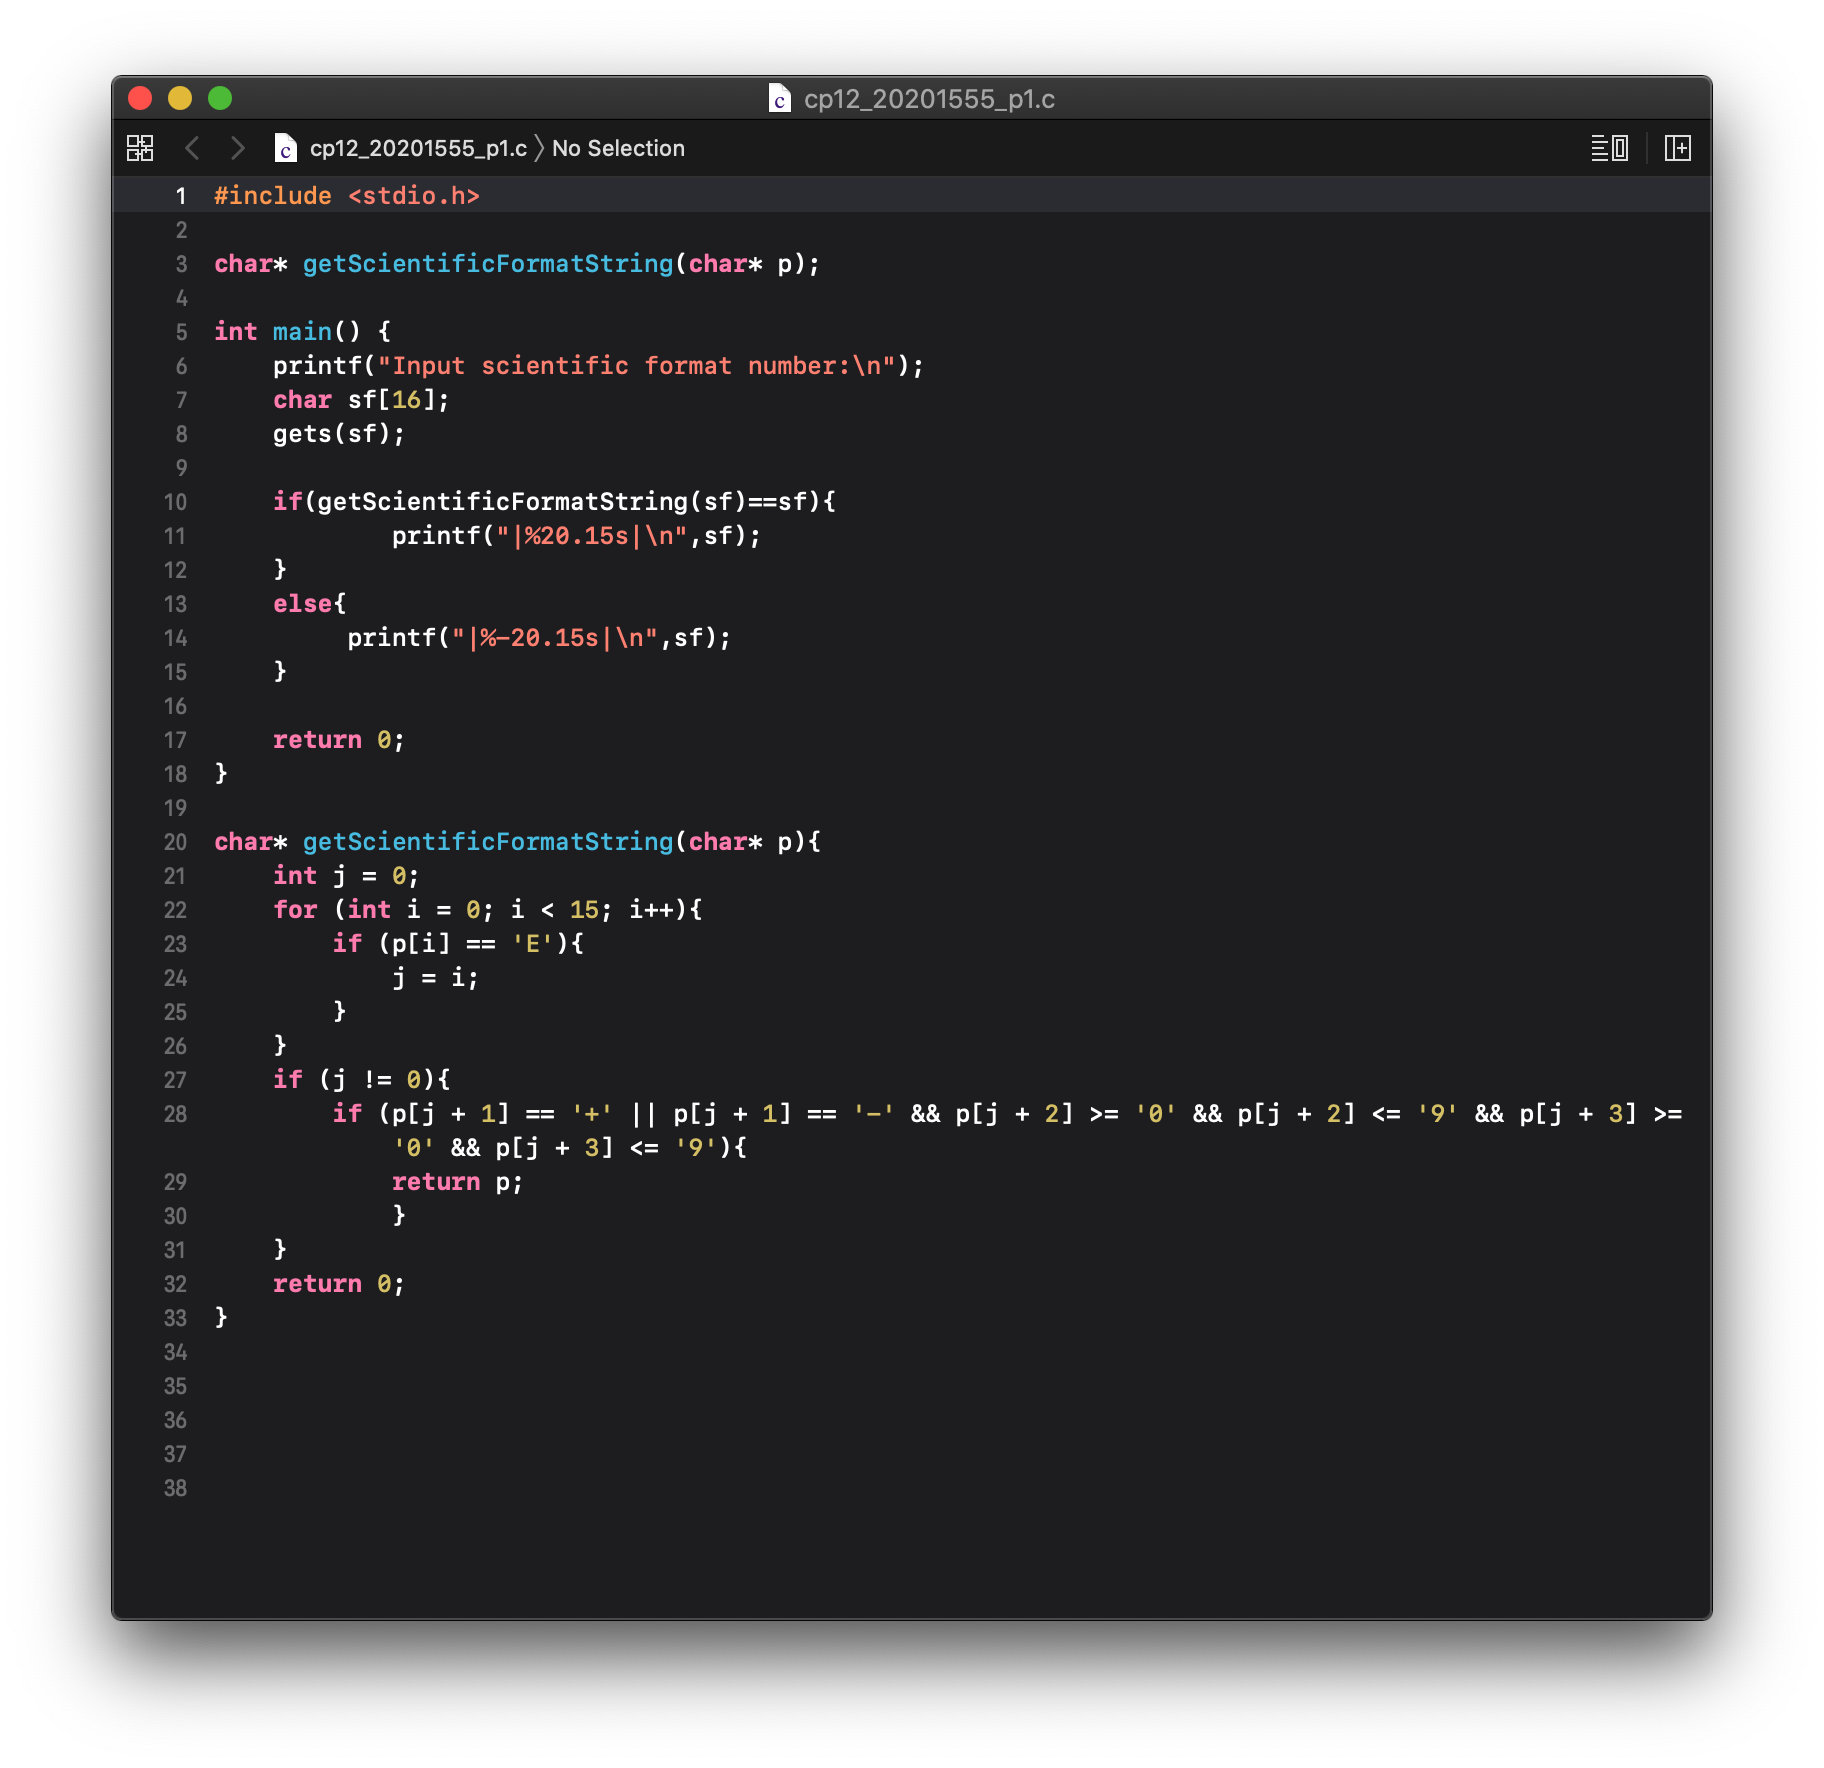Click line number 5 in gutter
The width and height of the screenshot is (1824, 1768).
pyautogui.click(x=181, y=332)
